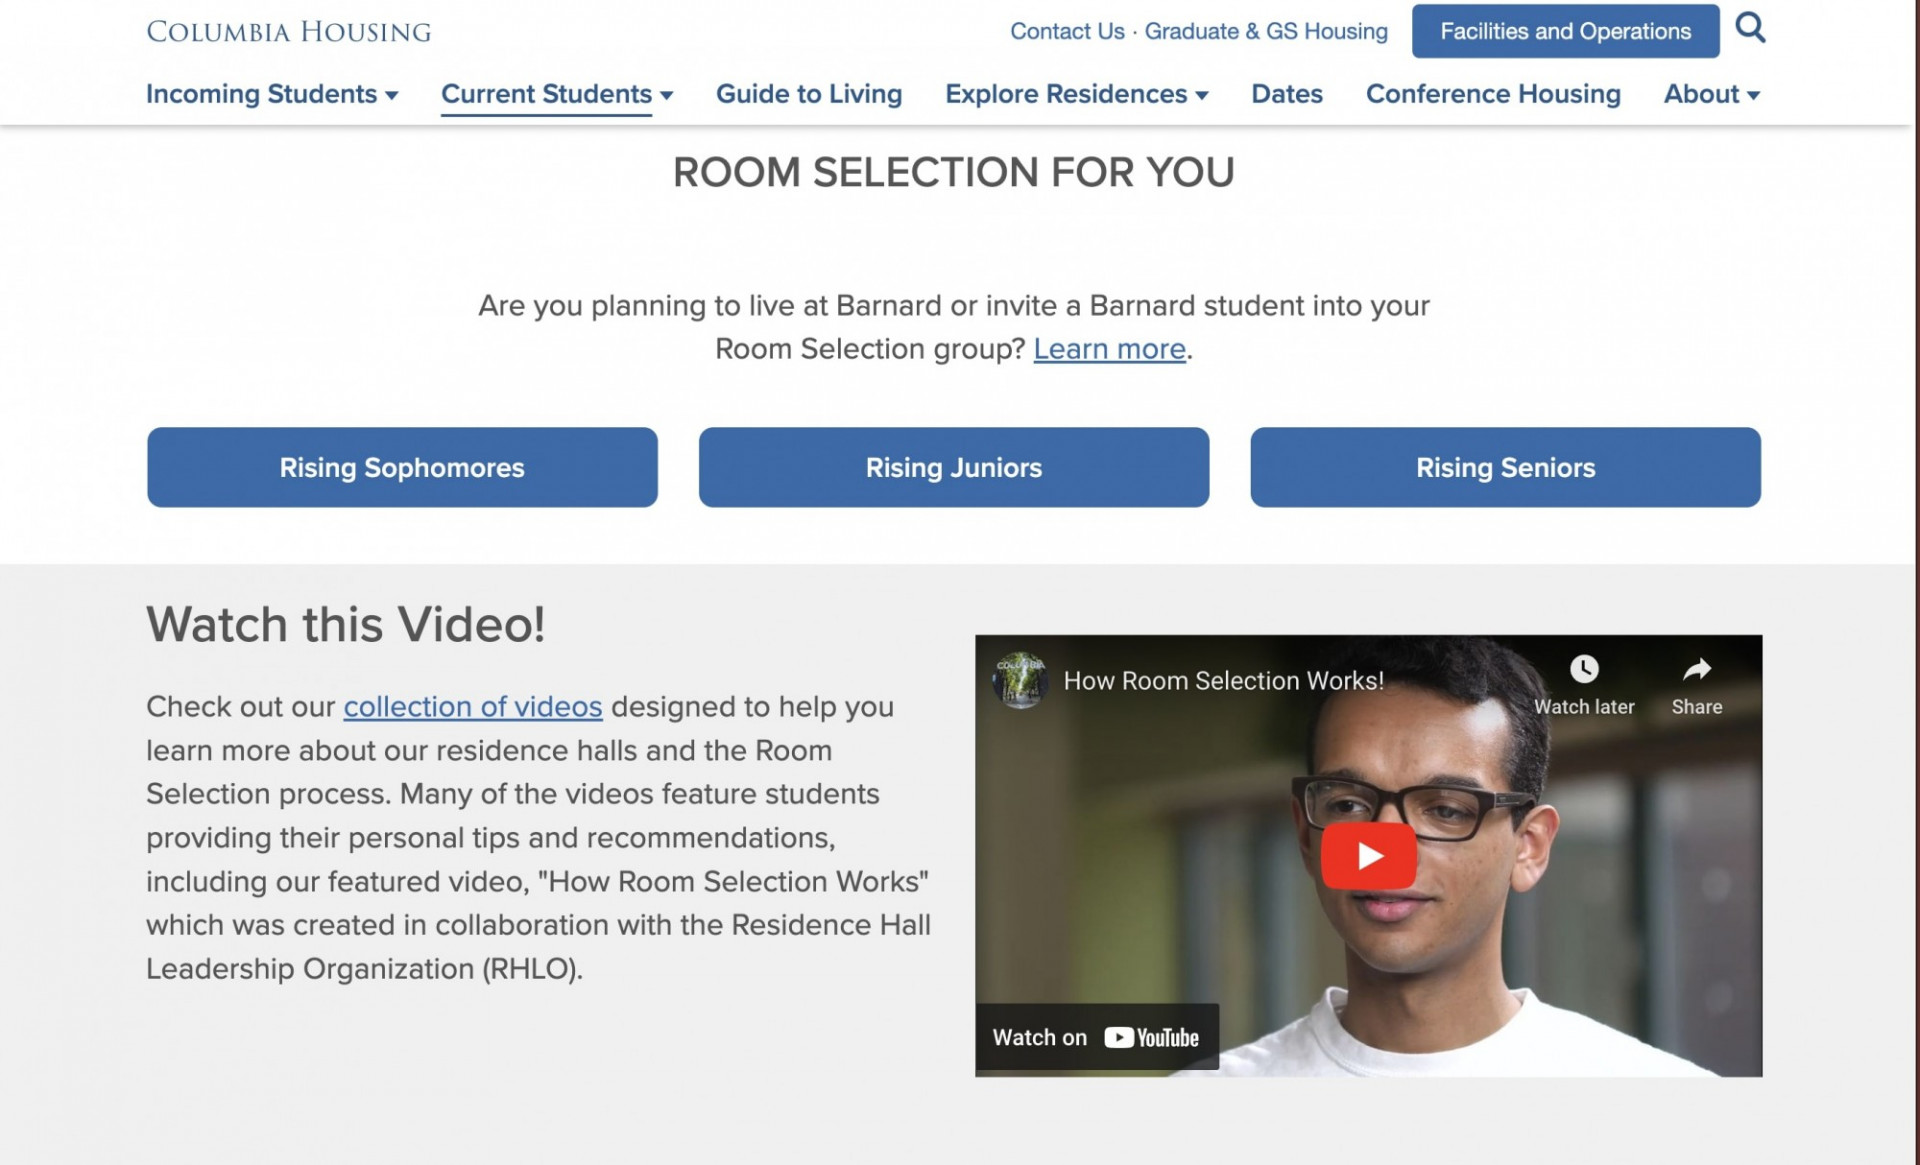This screenshot has height=1165, width=1920.
Task: Follow the Learn more link
Action: point(1109,349)
